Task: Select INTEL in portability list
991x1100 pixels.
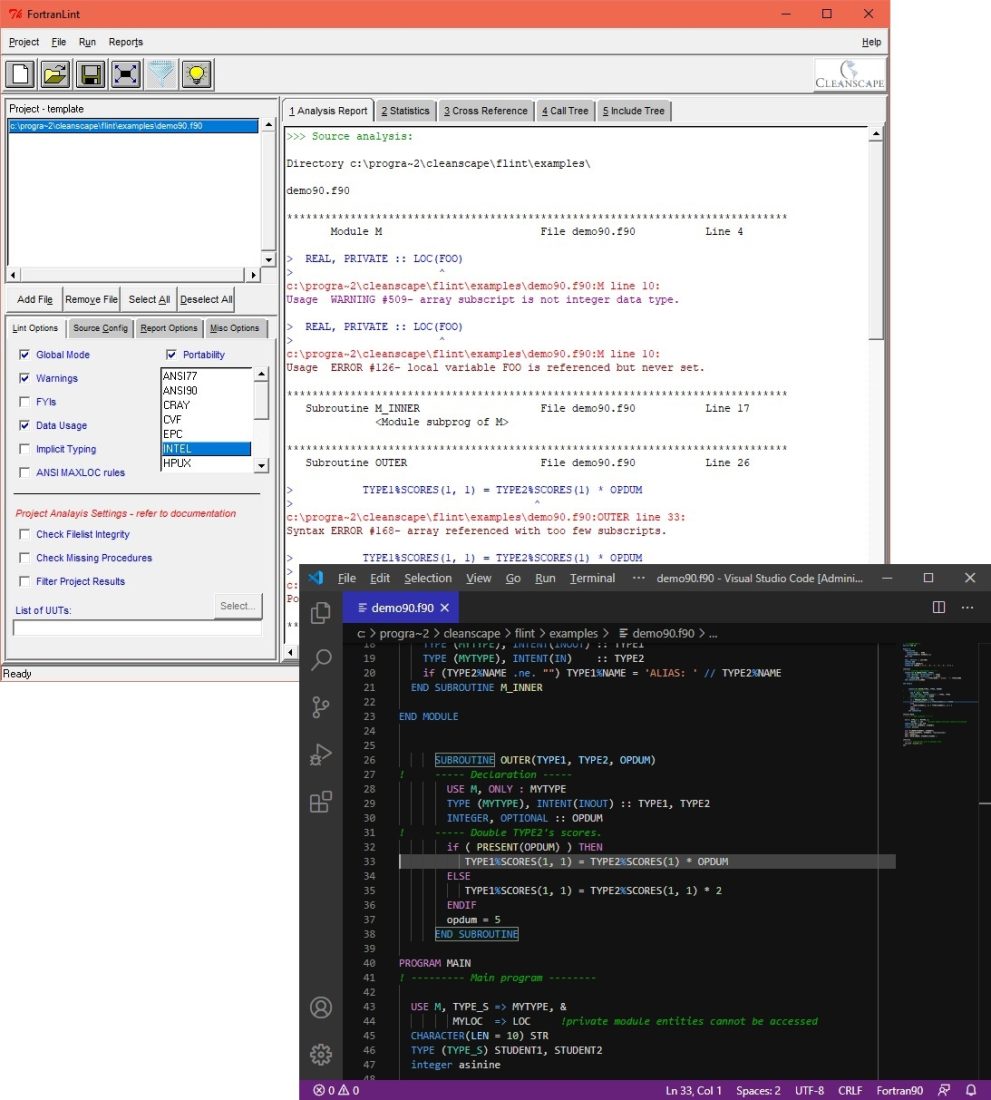Action: pyautogui.click(x=206, y=448)
